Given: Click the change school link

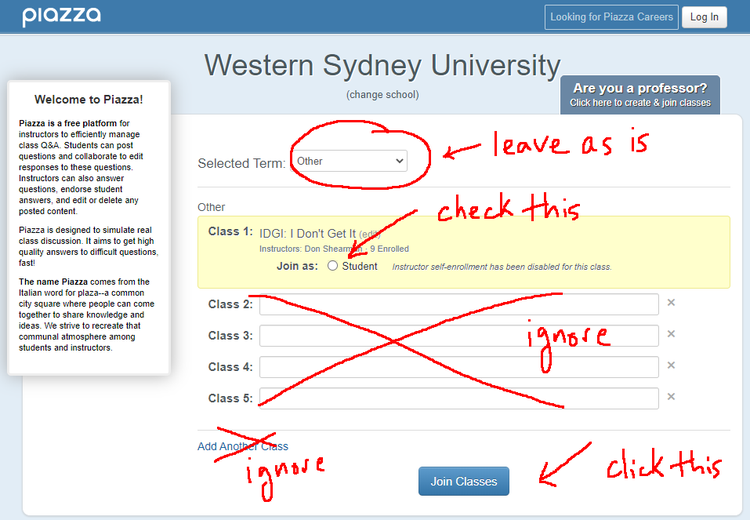Looking at the screenshot, I should point(382,95).
